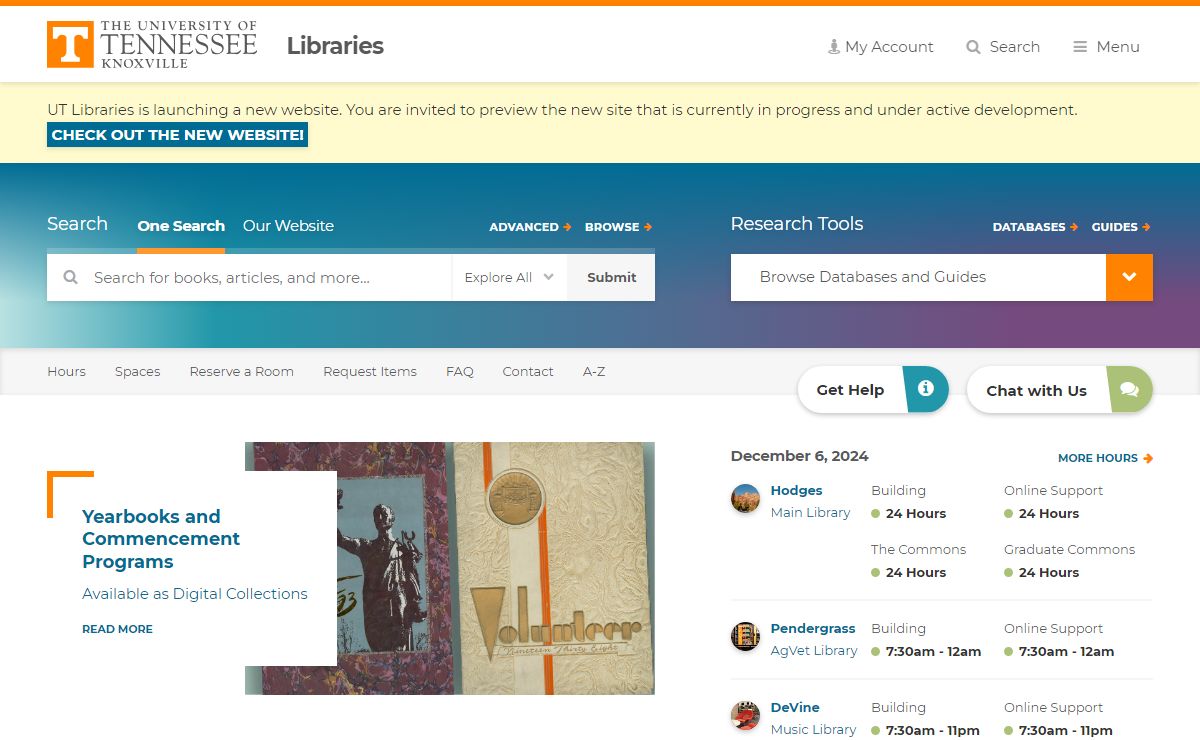Open the orange Browse Databases dropdown arrow
Screen dimensions: 1200x740
pyautogui.click(x=1129, y=277)
